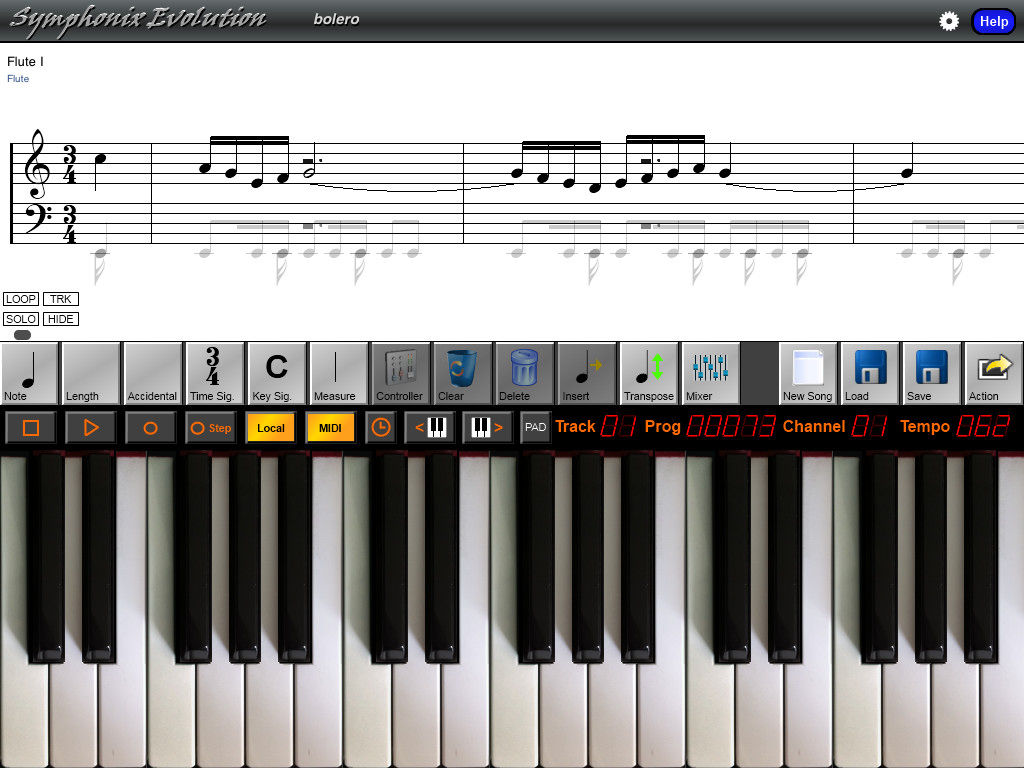Open the Accidental tool
Viewport: 1024px width, 768px height.
(152, 374)
